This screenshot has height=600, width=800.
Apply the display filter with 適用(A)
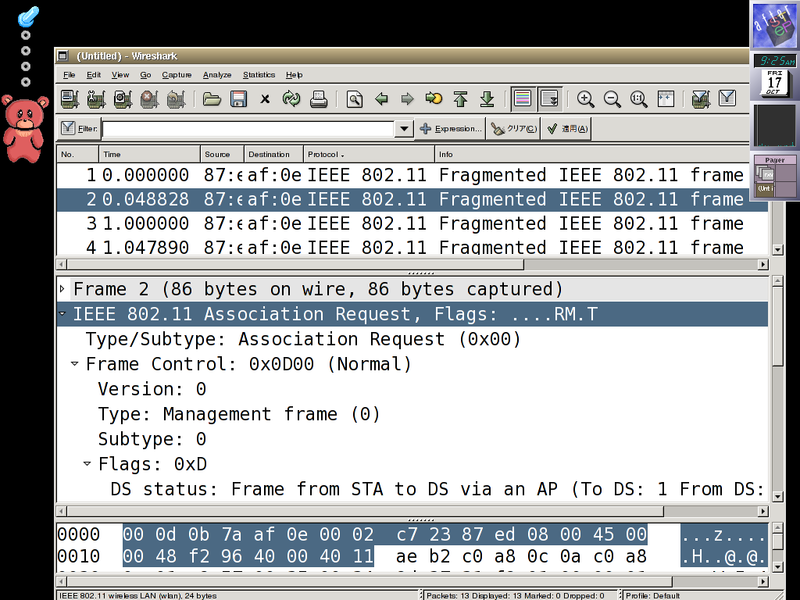click(x=567, y=129)
